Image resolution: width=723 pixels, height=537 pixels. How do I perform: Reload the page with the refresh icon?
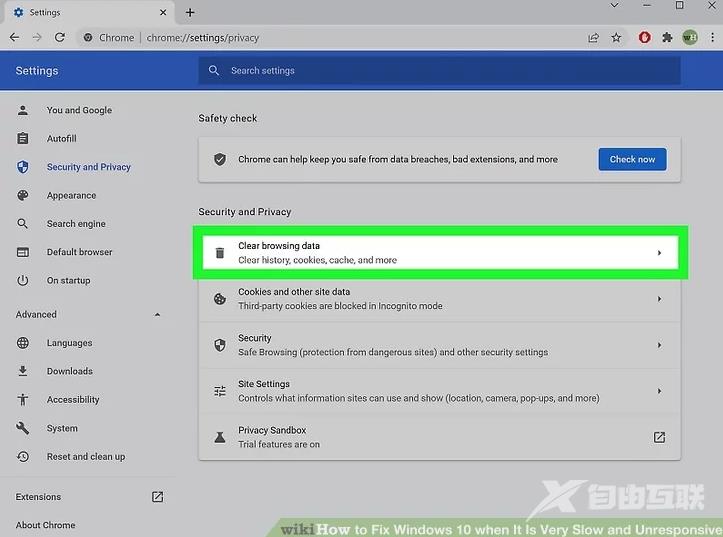coord(59,37)
